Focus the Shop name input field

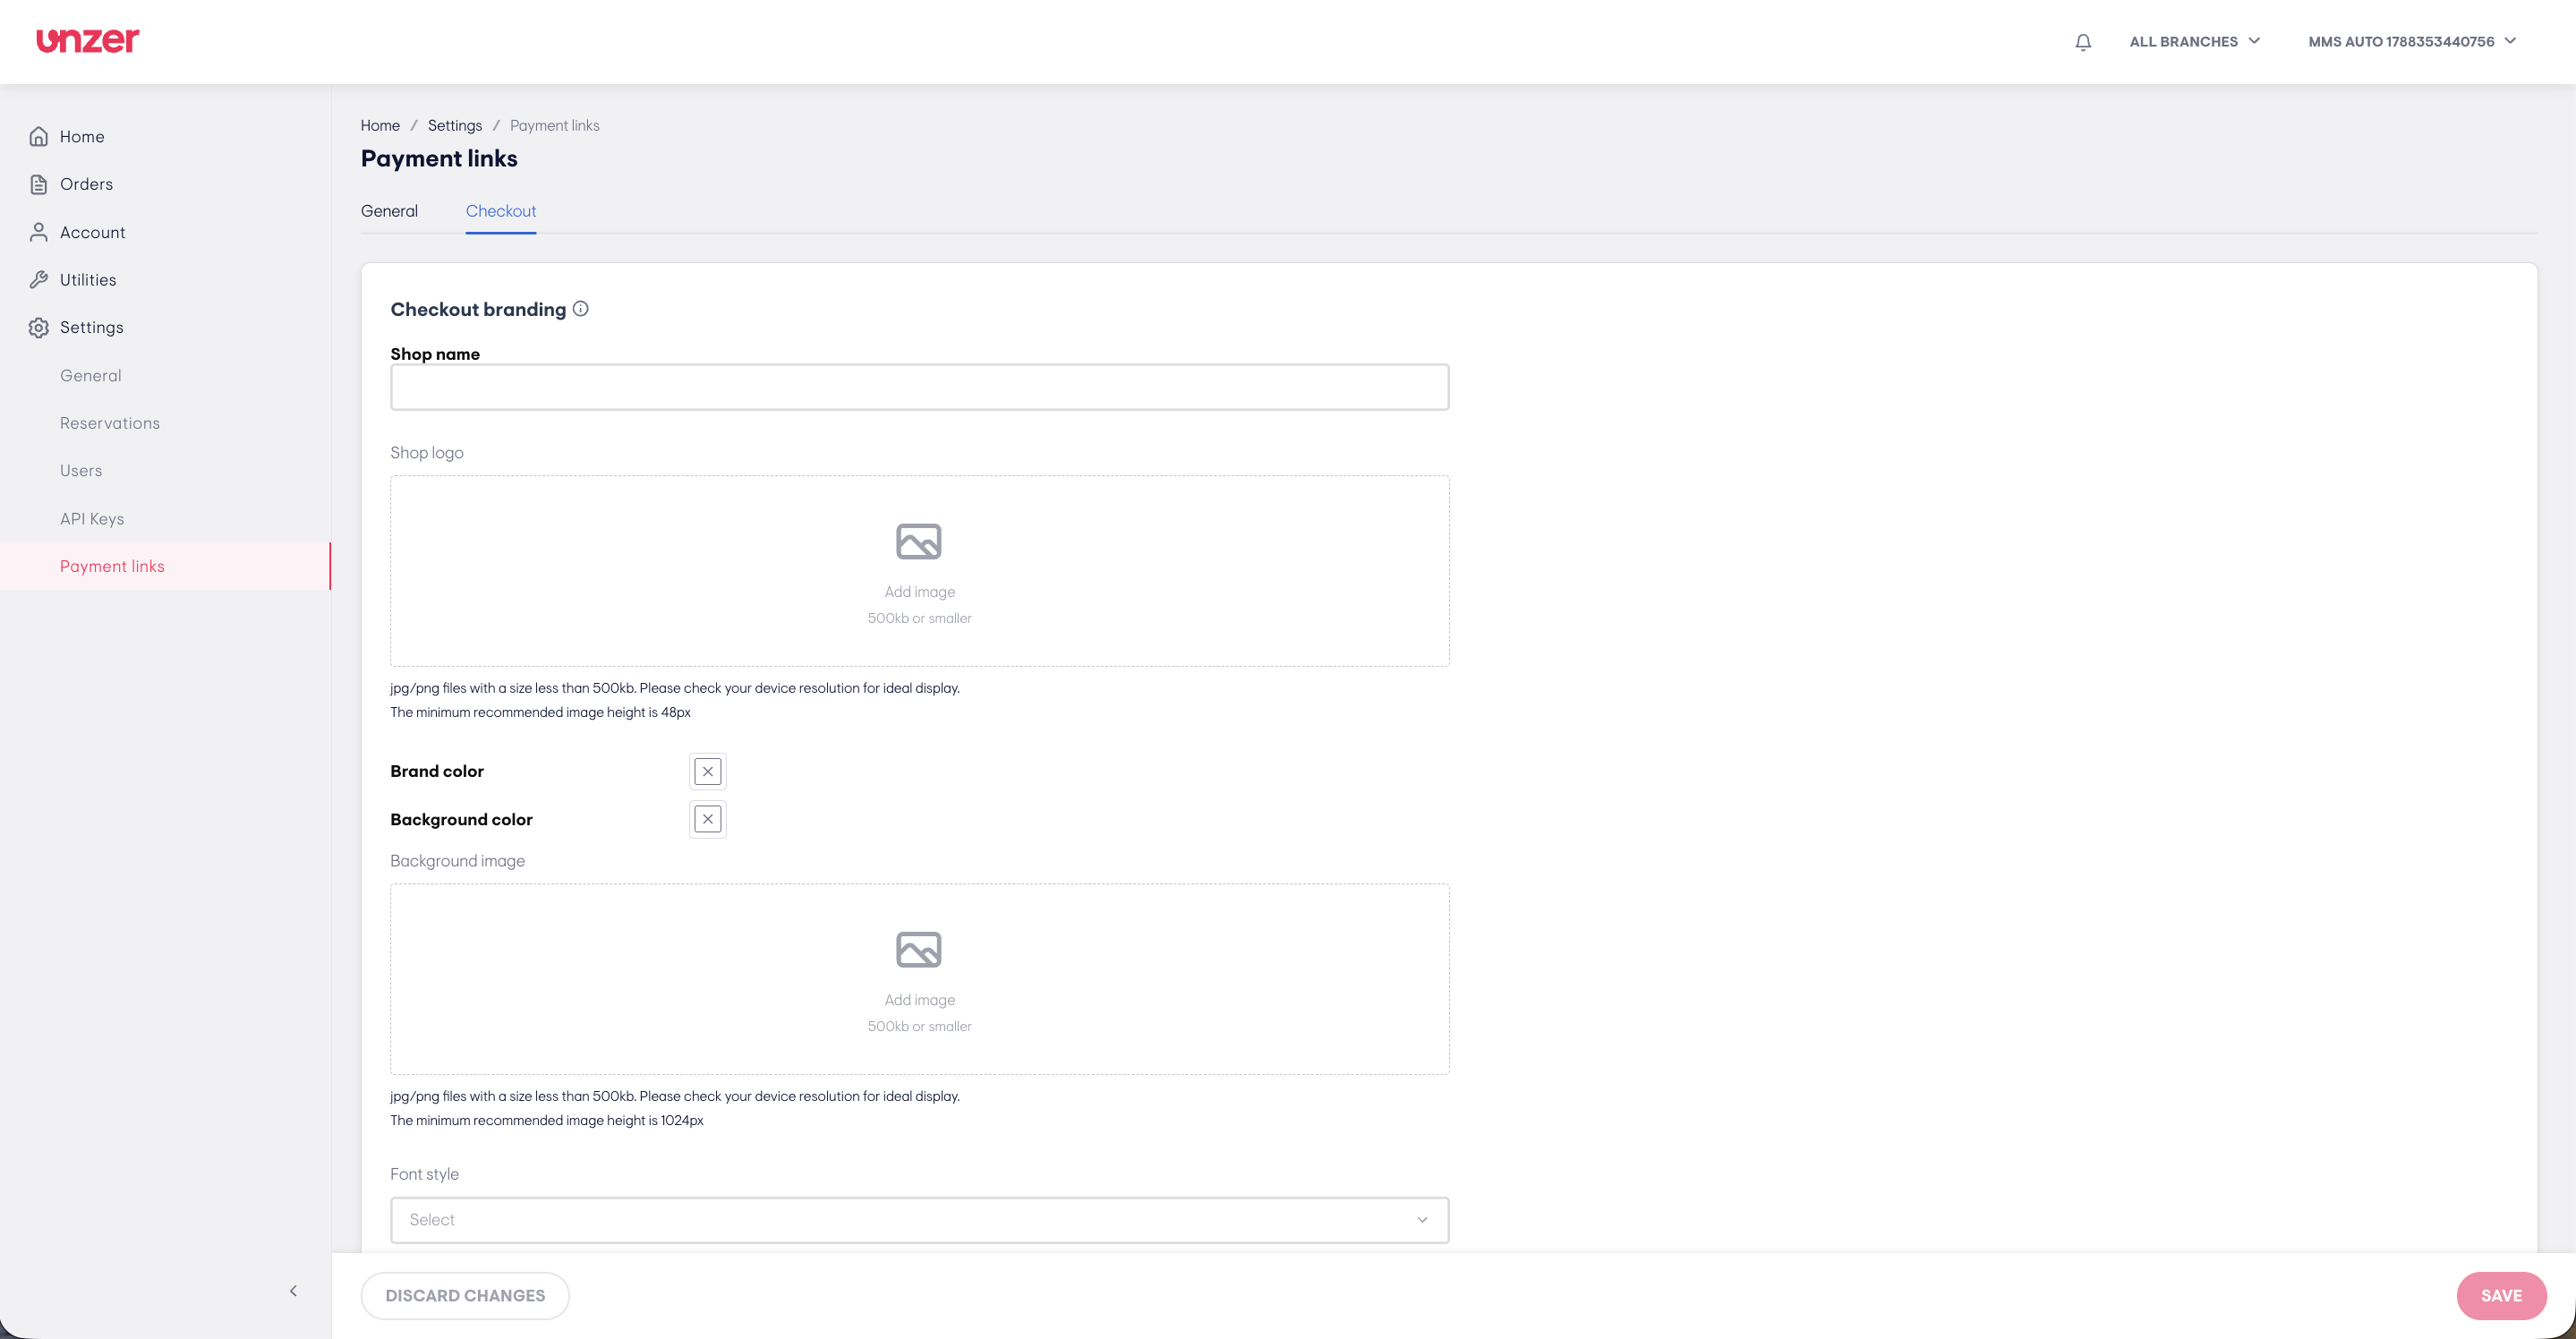919,387
